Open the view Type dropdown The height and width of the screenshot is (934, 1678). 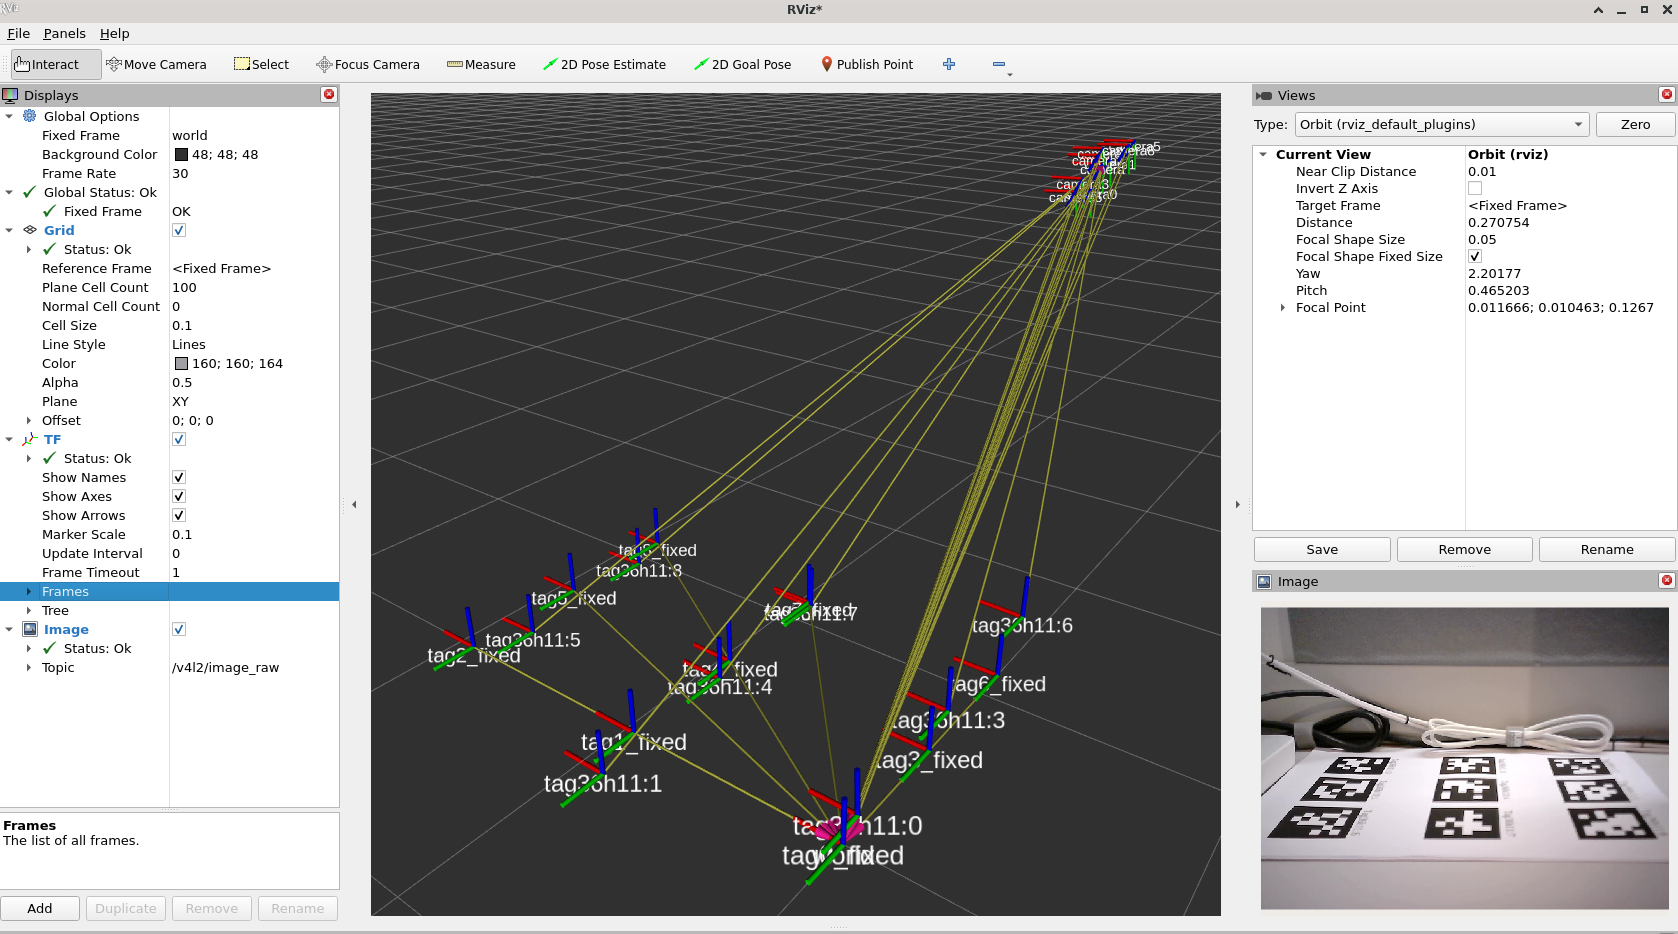[1578, 124]
